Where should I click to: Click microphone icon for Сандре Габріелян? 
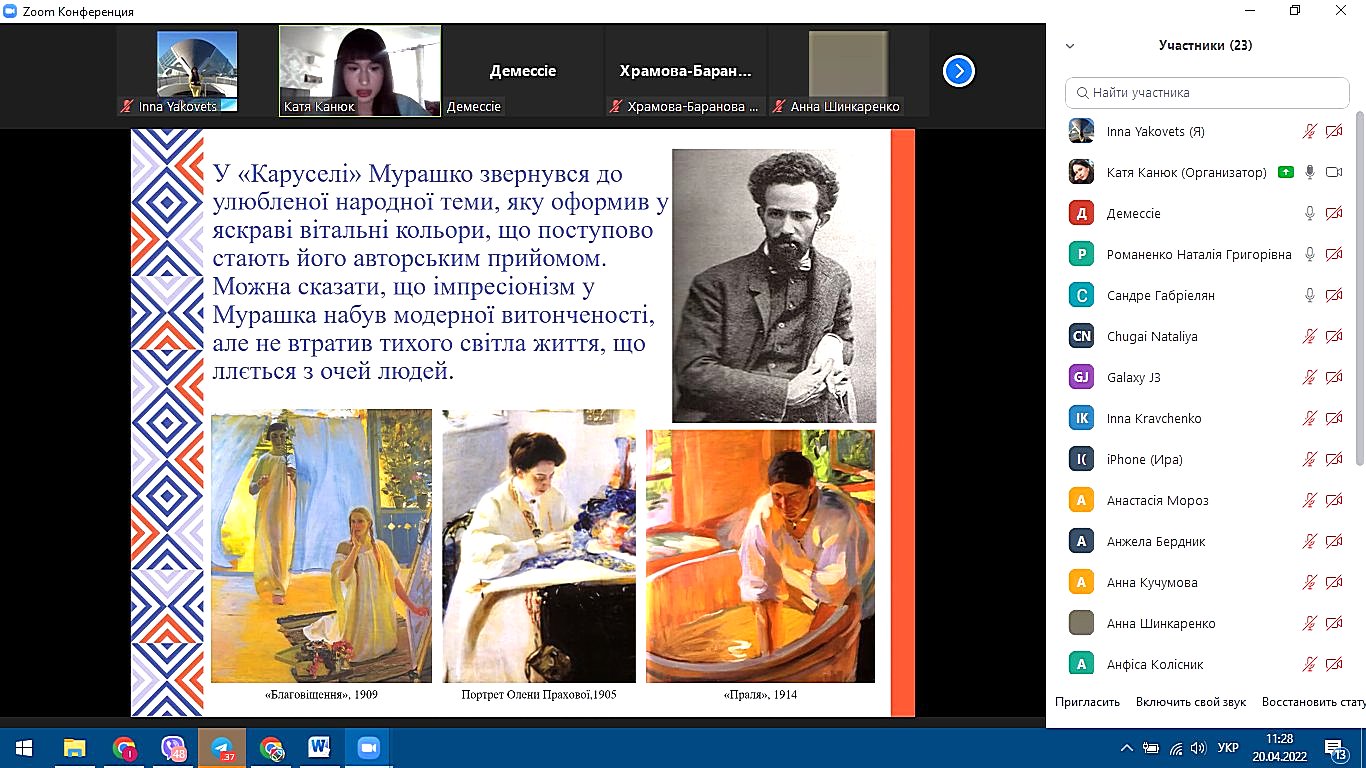pyautogui.click(x=1309, y=295)
